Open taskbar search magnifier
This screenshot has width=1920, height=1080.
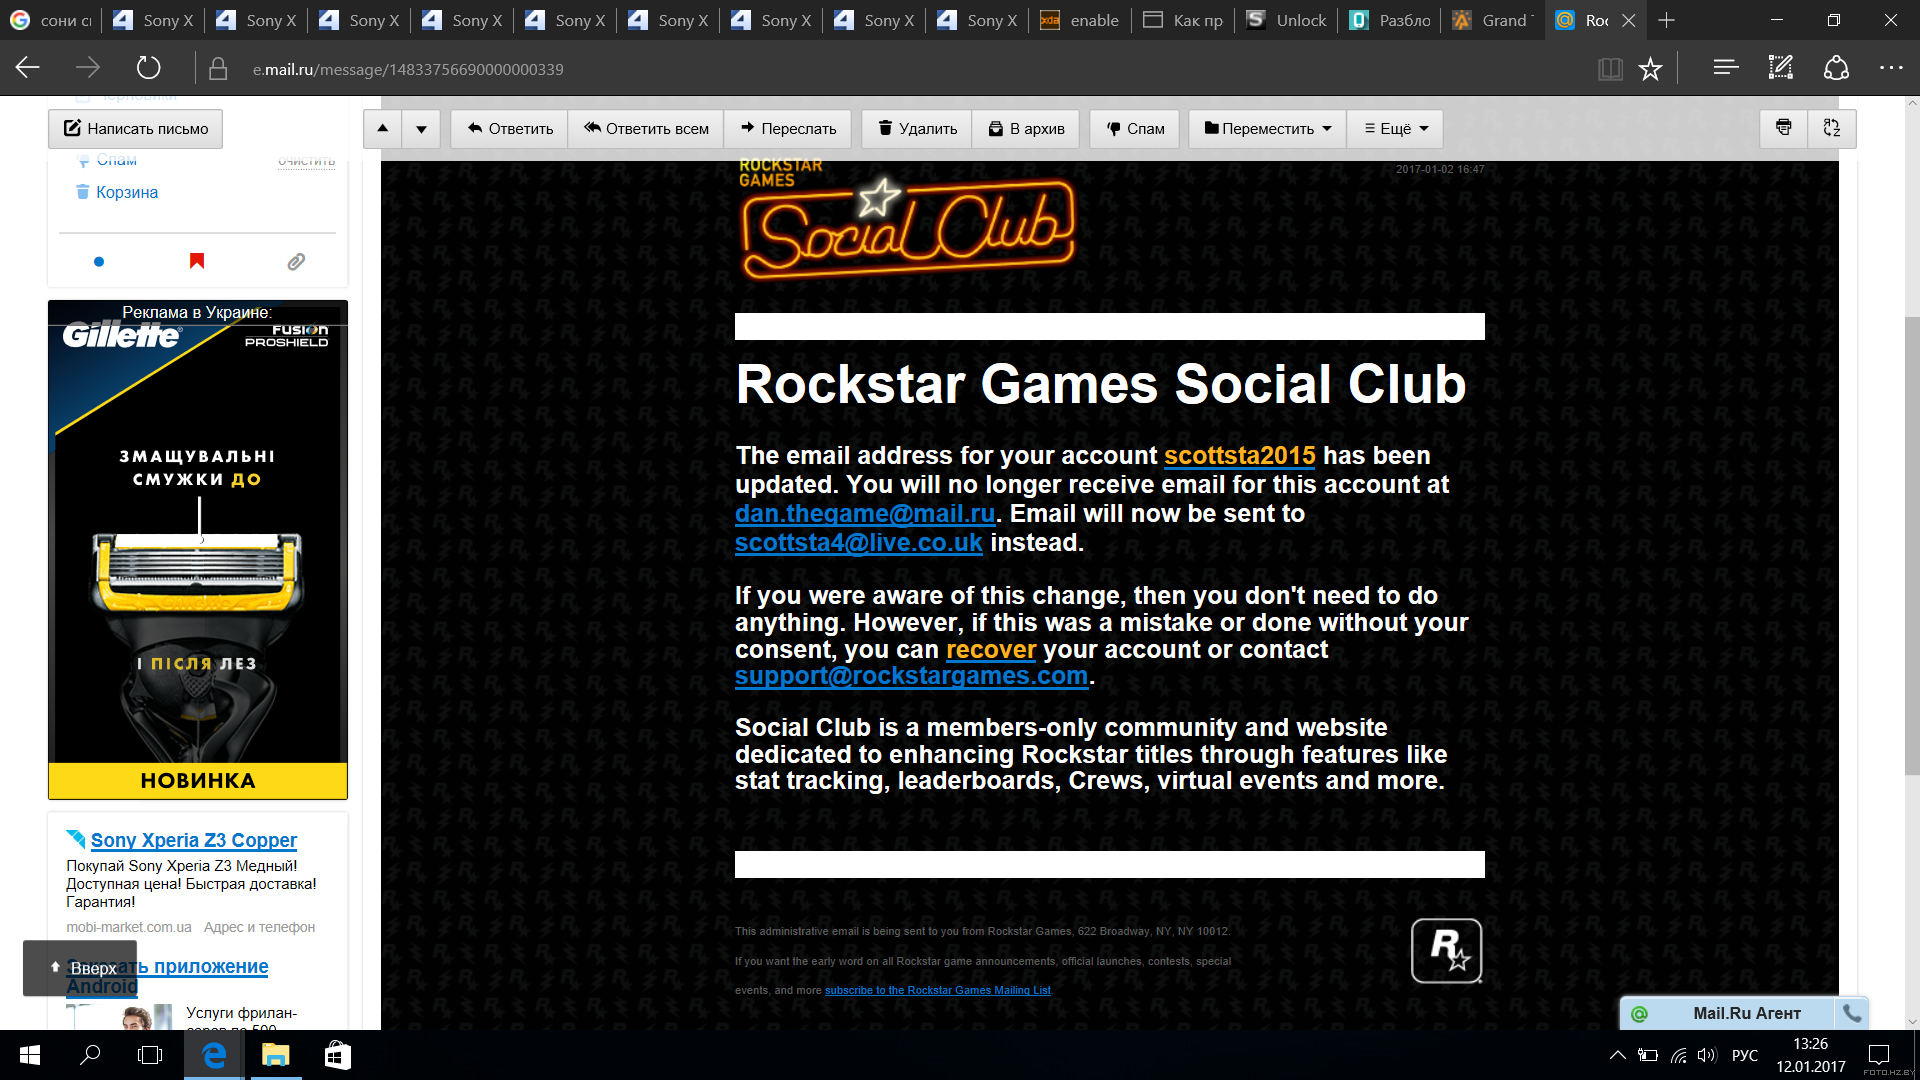[x=90, y=1055]
